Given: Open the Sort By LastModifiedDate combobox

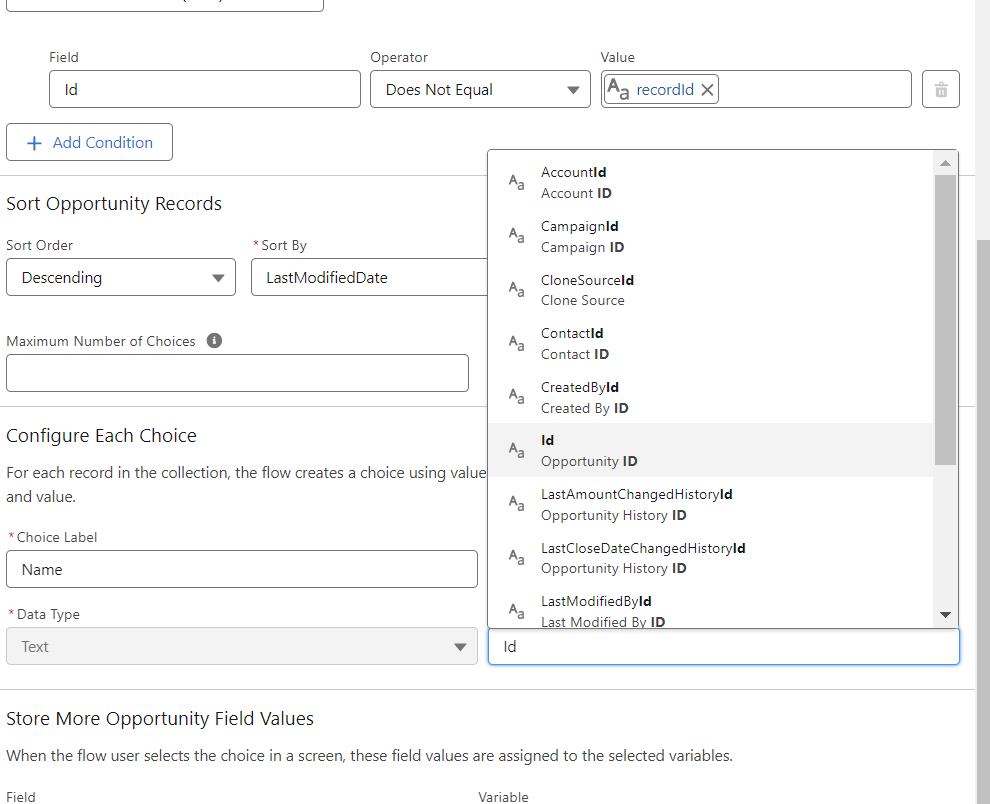Looking at the screenshot, I should 369,277.
